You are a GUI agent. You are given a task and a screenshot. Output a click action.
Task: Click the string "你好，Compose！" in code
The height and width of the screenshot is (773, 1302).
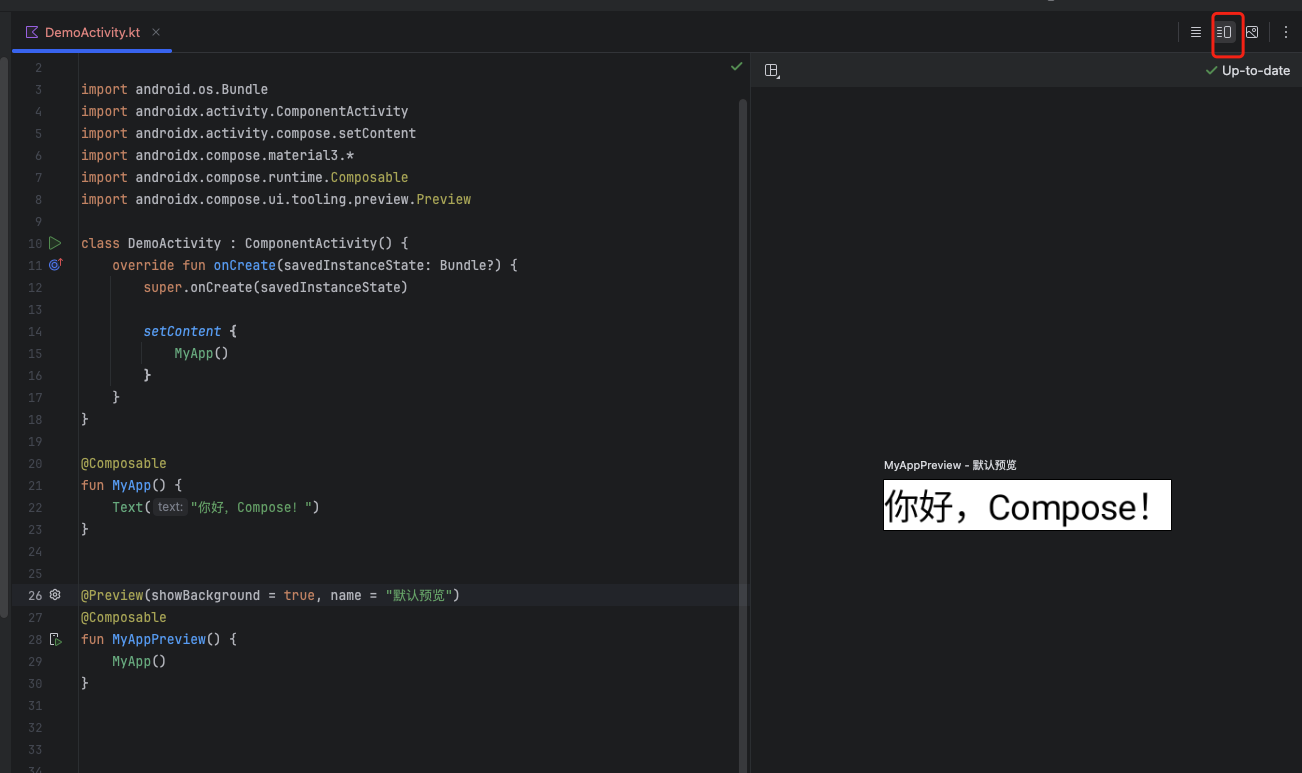(251, 507)
